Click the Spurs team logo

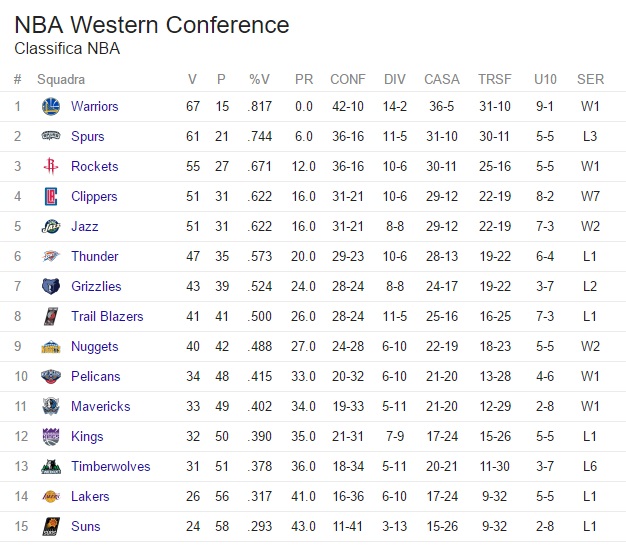[51, 136]
